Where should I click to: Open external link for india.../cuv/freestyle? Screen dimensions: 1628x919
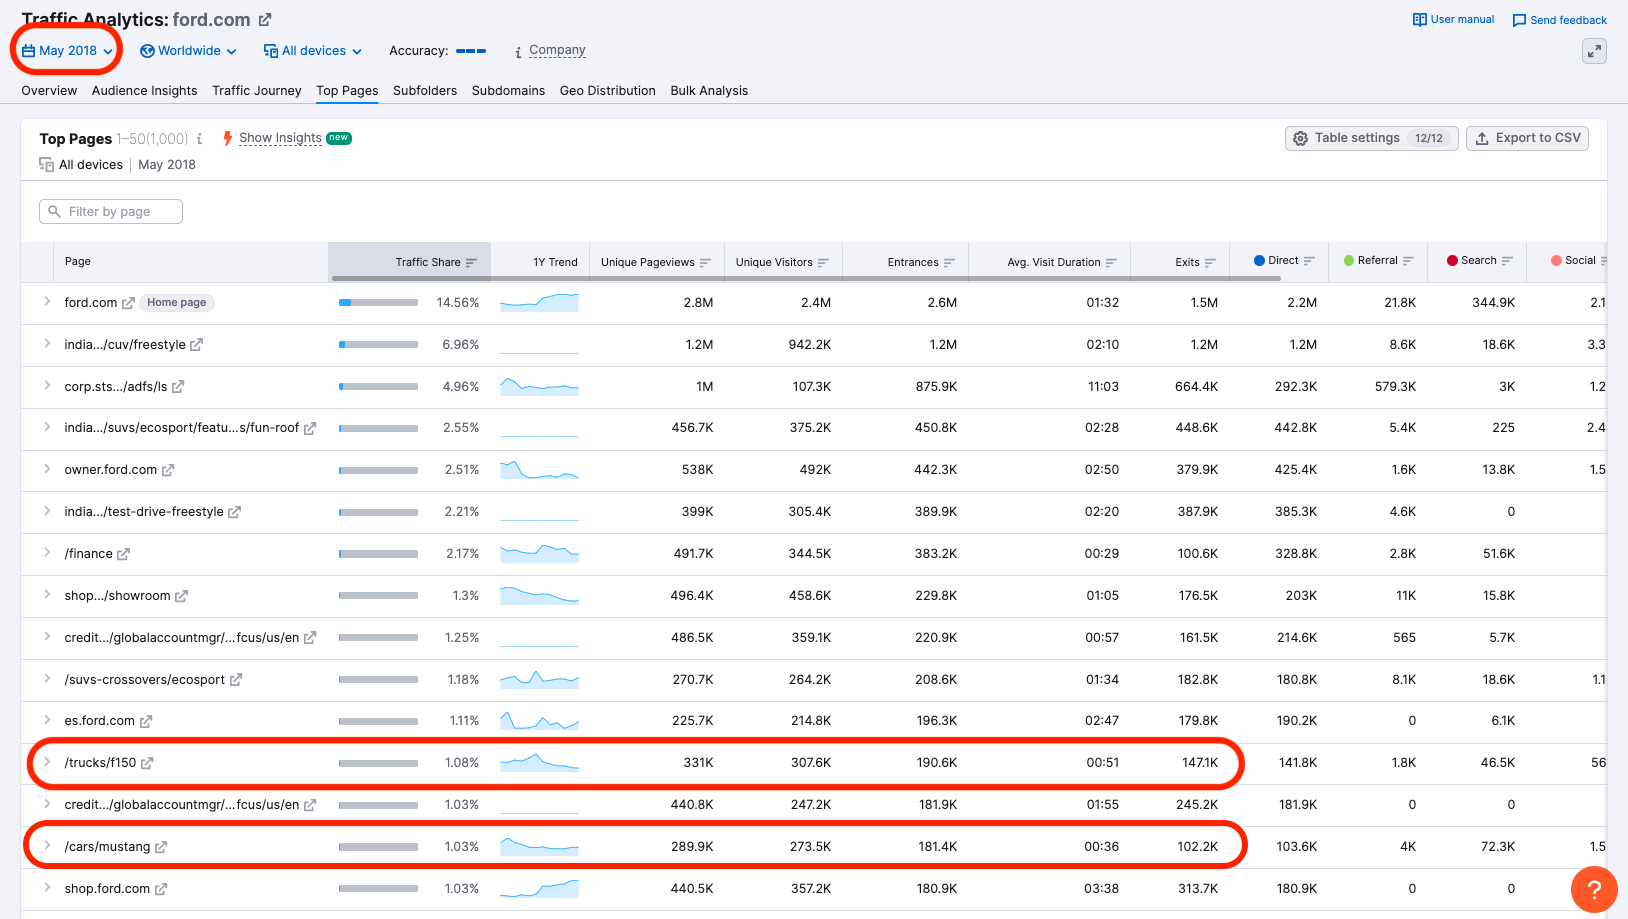(196, 345)
